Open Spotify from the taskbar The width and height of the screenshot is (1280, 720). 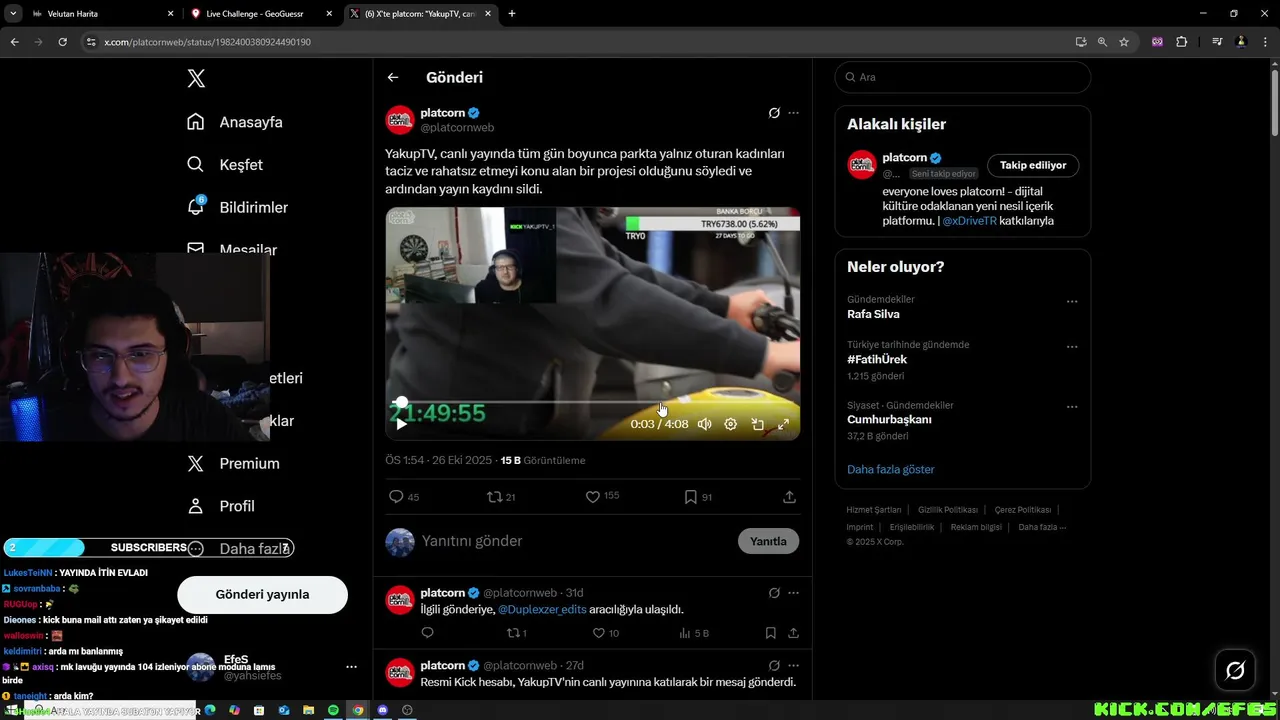coord(333,710)
